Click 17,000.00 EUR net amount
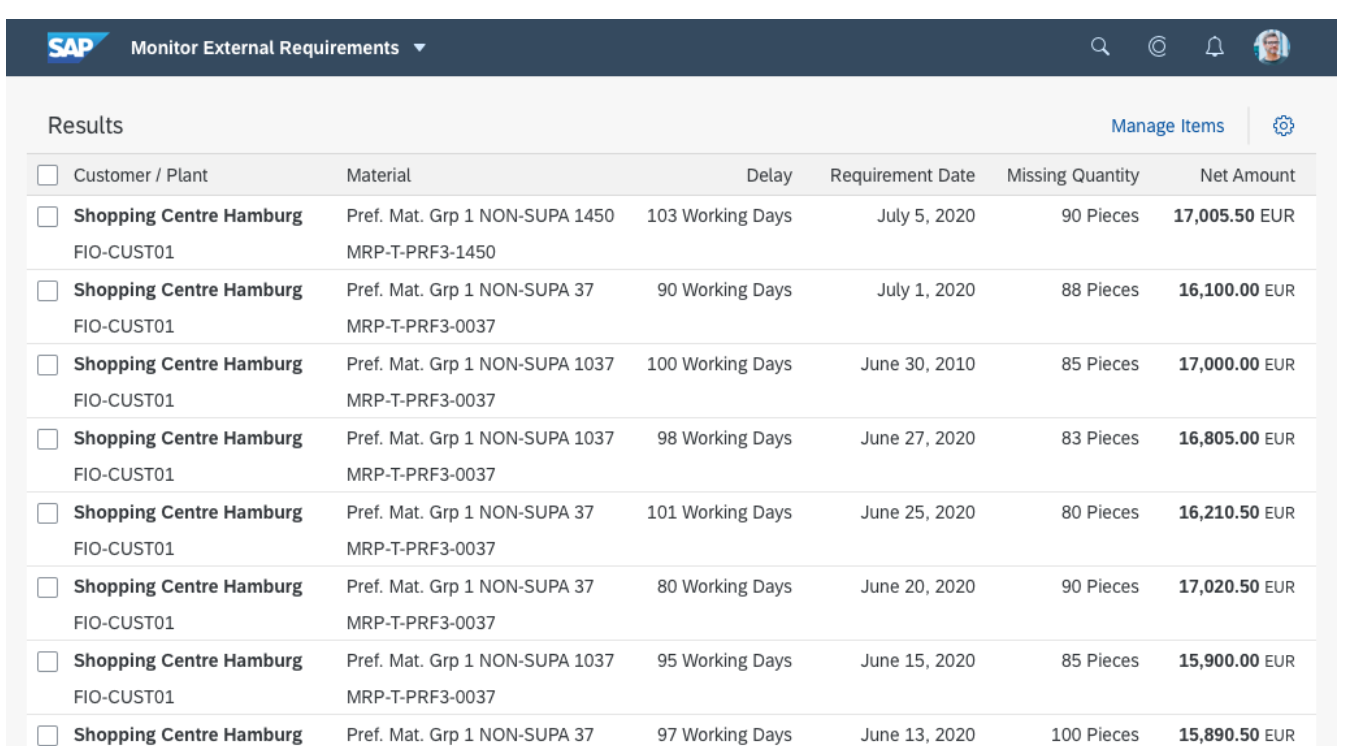 (1236, 363)
